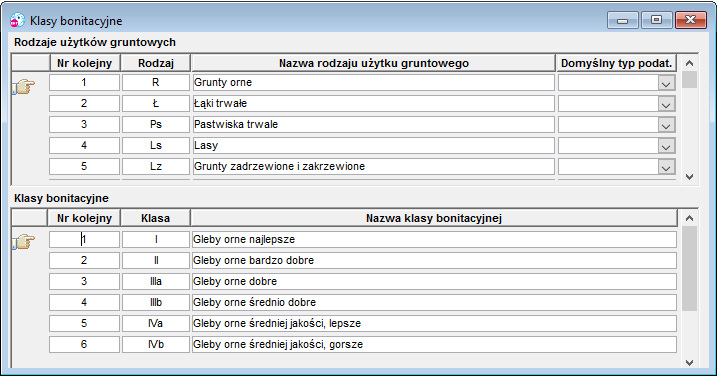Click the Ł type code cell
The height and width of the screenshot is (376, 718).
(156, 104)
